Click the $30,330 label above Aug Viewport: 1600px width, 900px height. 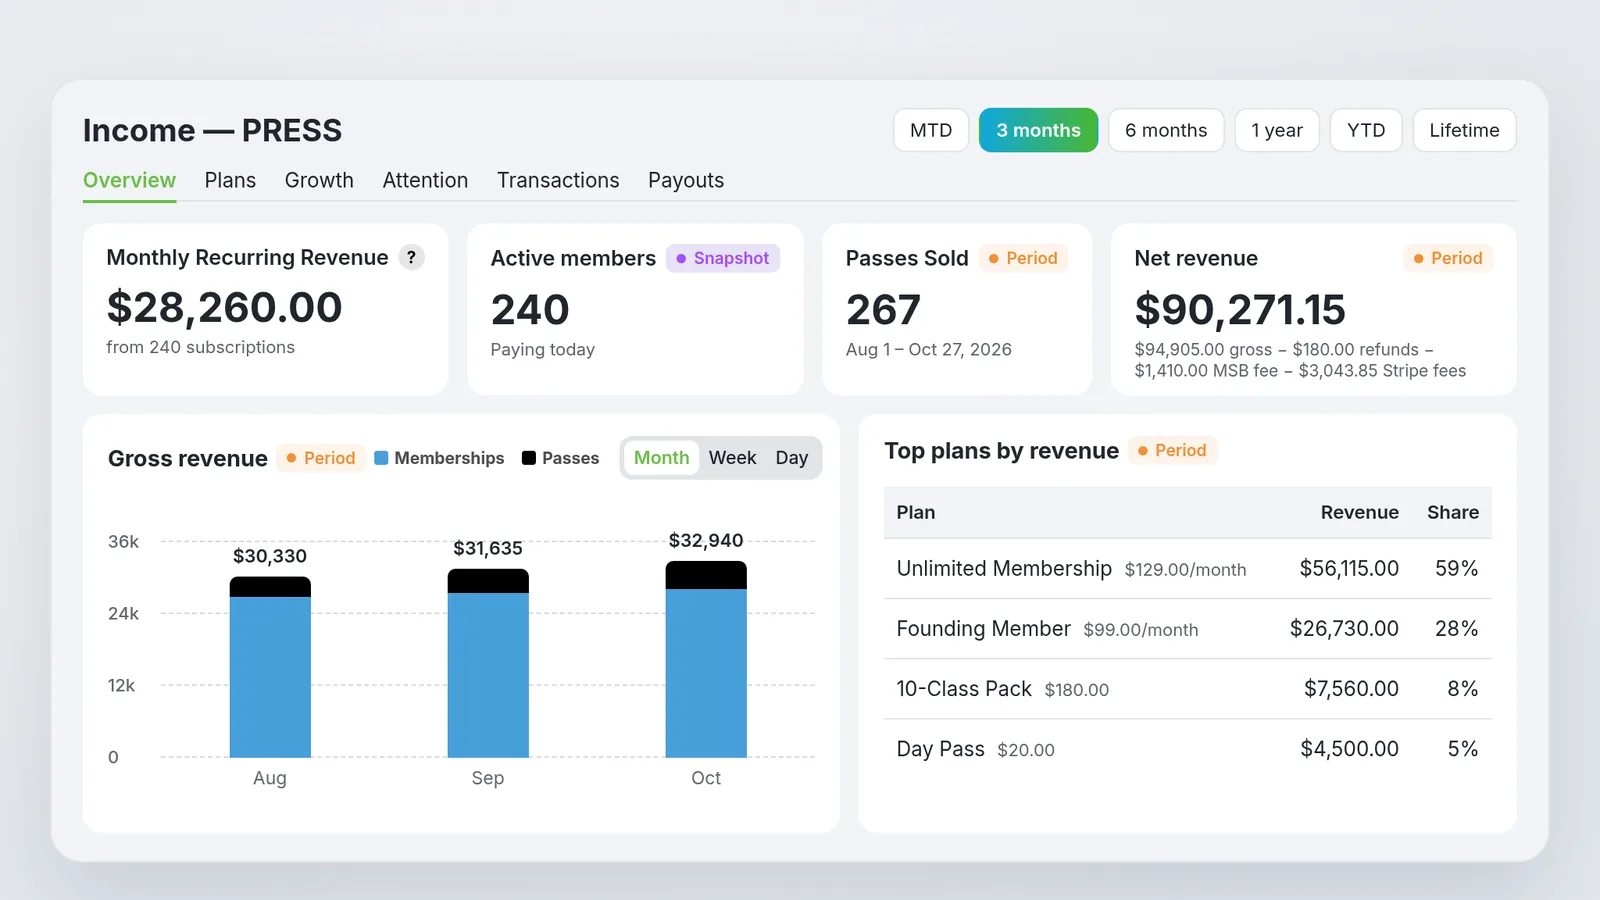coord(270,556)
